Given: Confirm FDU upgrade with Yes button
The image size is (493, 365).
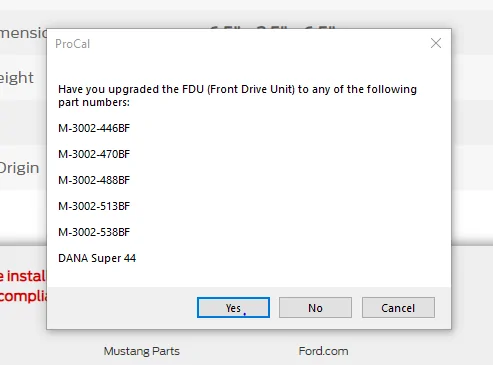Looking at the screenshot, I should pyautogui.click(x=233, y=307).
